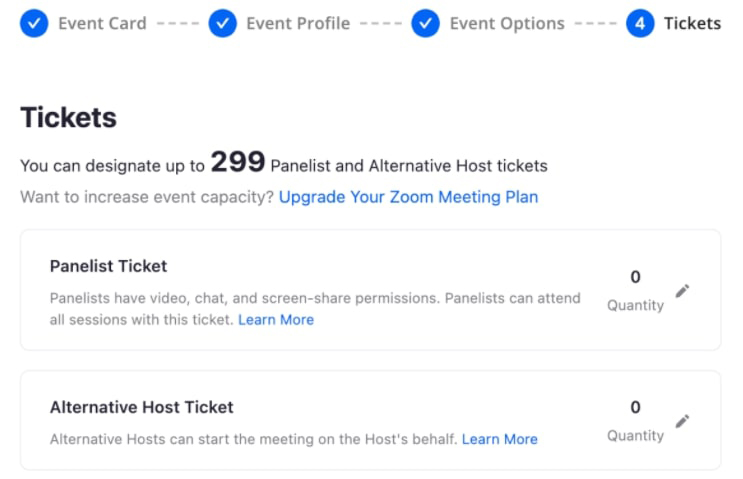The height and width of the screenshot is (479, 743).
Task: Open Learn More link for Panelist Ticket
Action: point(276,320)
